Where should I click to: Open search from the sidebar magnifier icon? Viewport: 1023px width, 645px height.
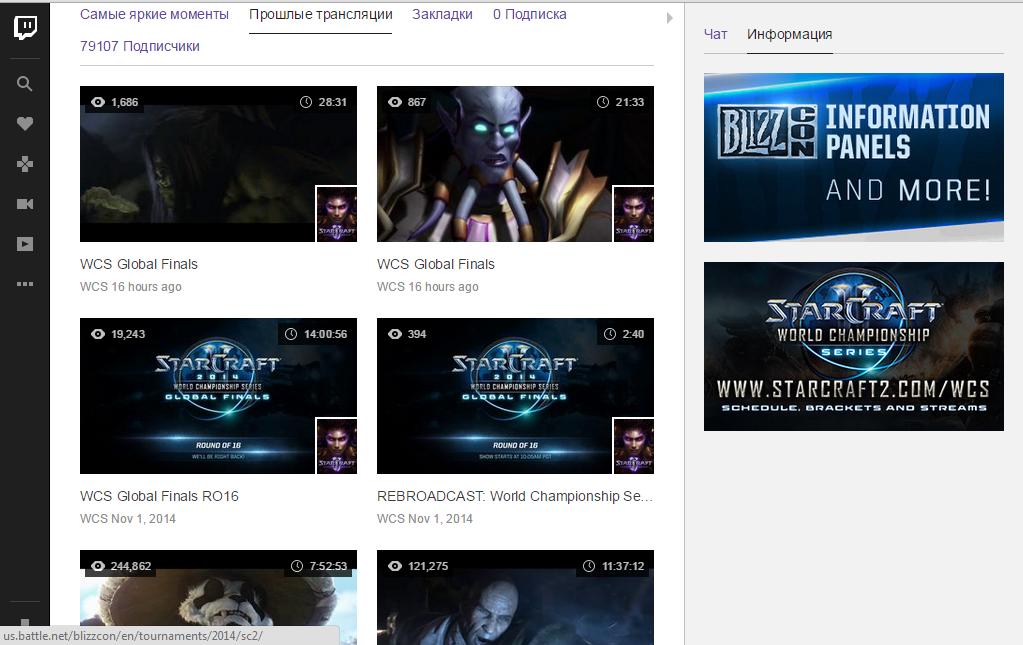click(25, 83)
